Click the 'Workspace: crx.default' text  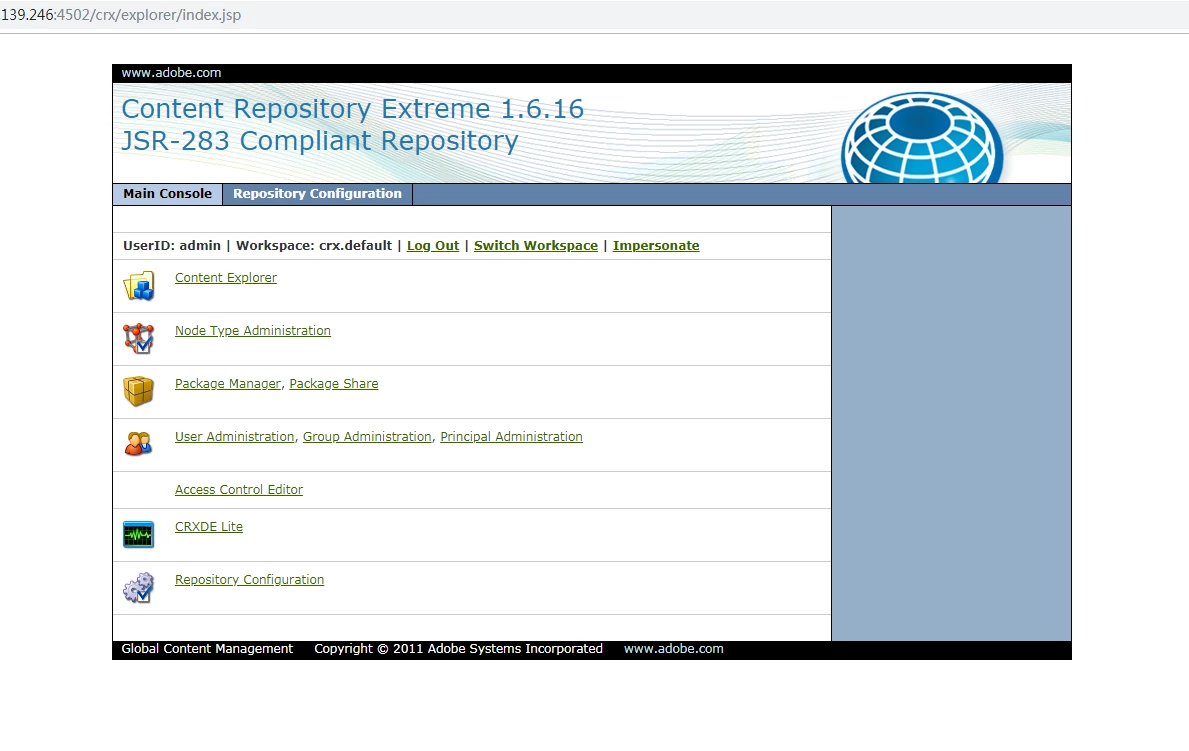[x=314, y=246]
